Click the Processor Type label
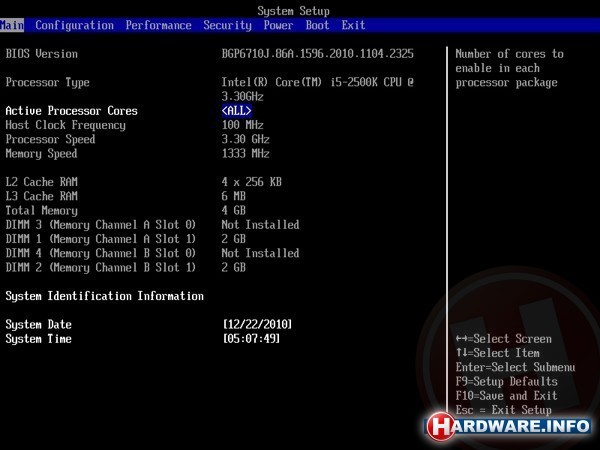 click(47, 82)
